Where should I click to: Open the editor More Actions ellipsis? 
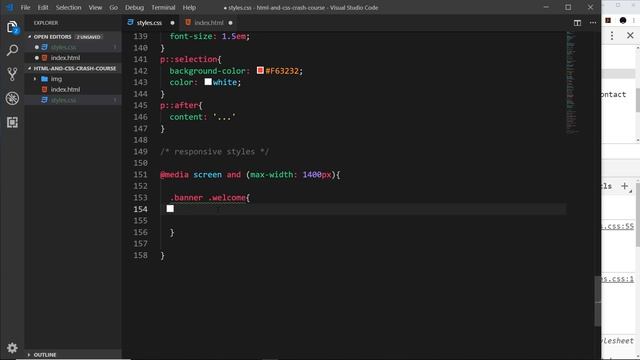click(593, 23)
